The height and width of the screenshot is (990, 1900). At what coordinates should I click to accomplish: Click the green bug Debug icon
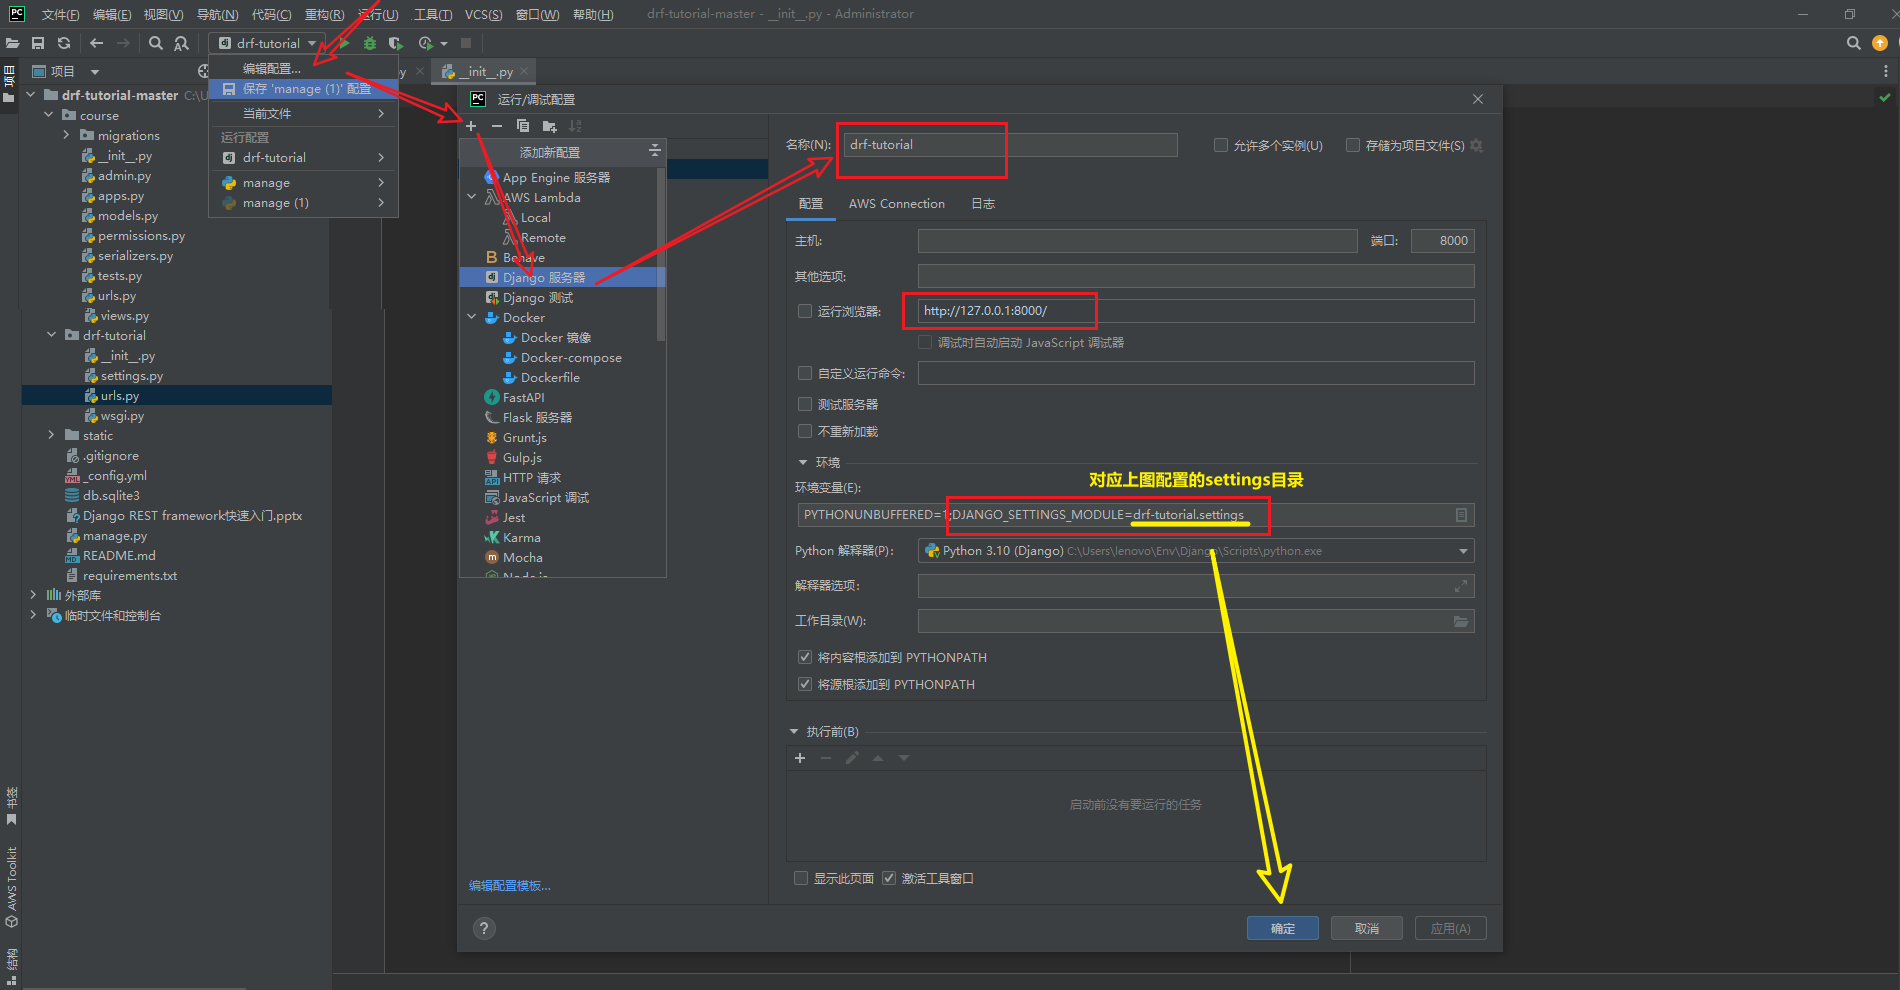[x=370, y=43]
